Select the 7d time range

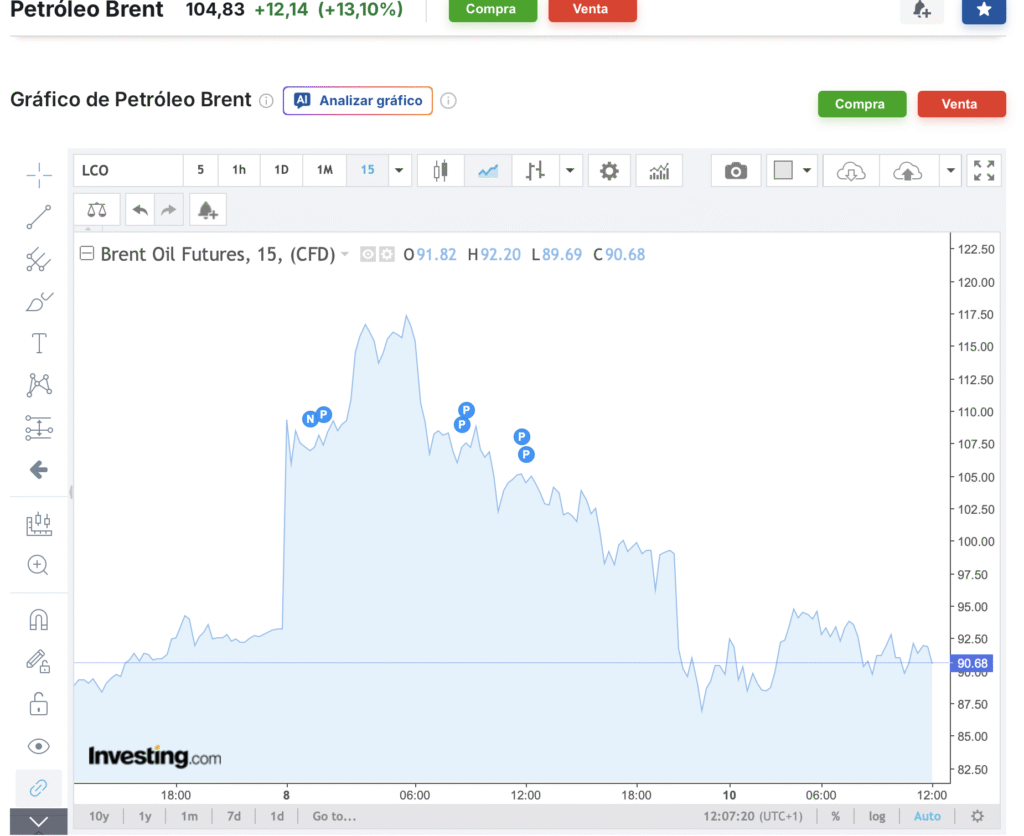click(x=233, y=816)
